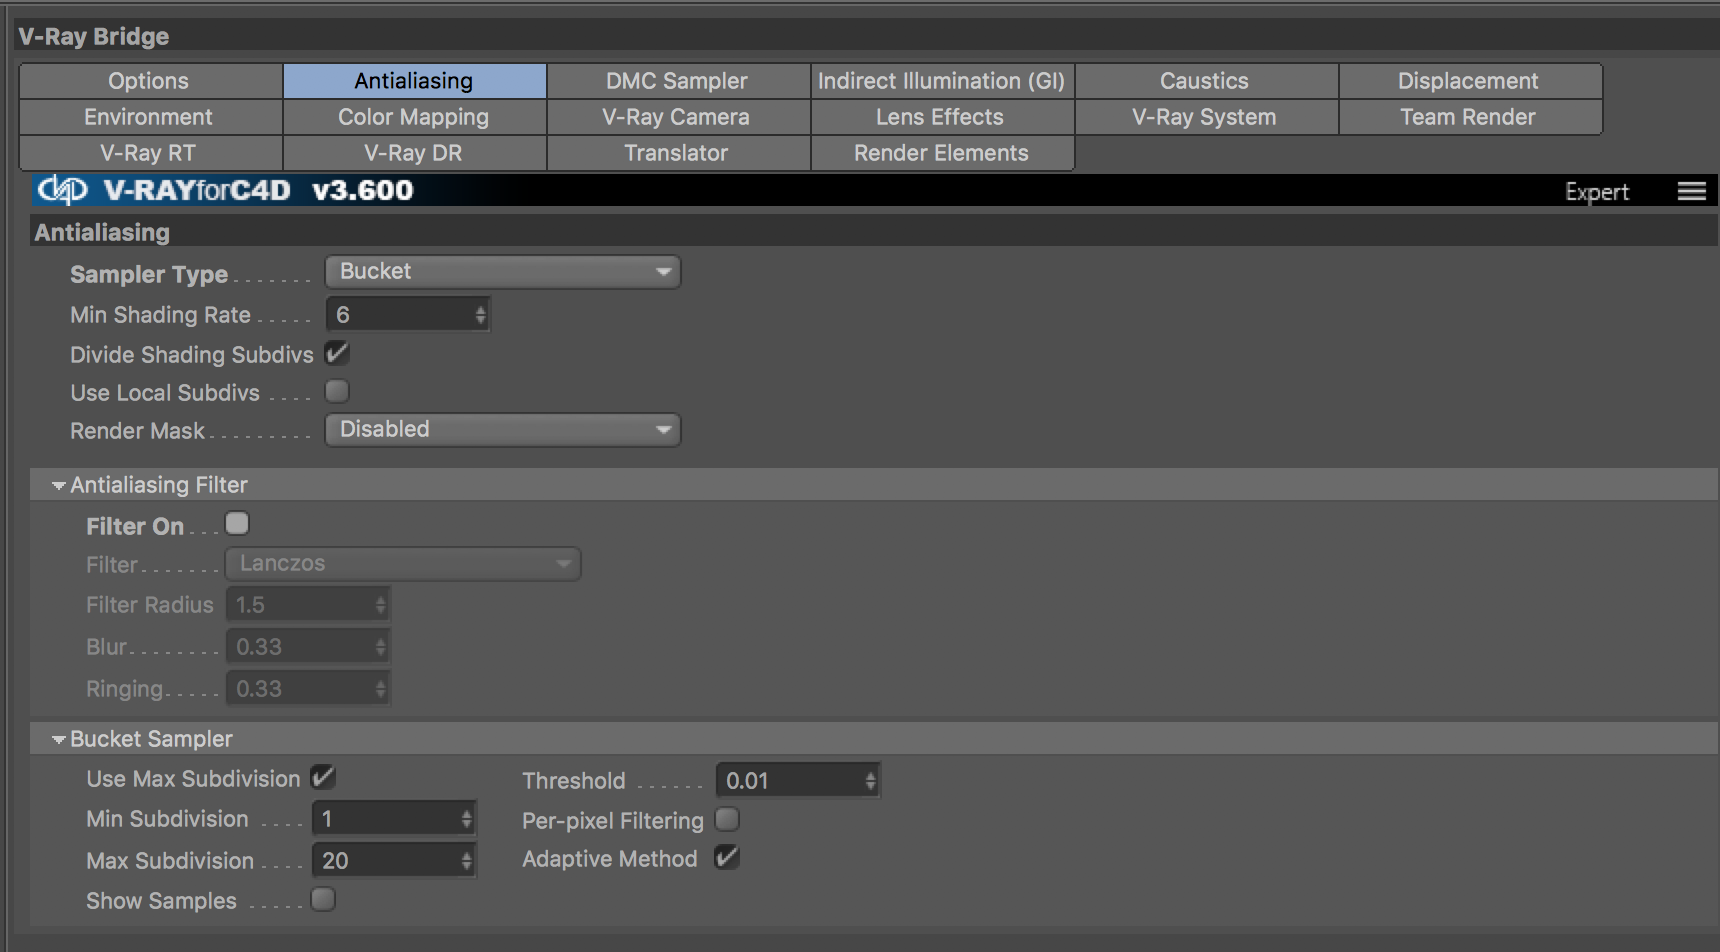Screen dimensions: 1720x952
Task: Switch to the Caustics tab
Action: point(1206,81)
